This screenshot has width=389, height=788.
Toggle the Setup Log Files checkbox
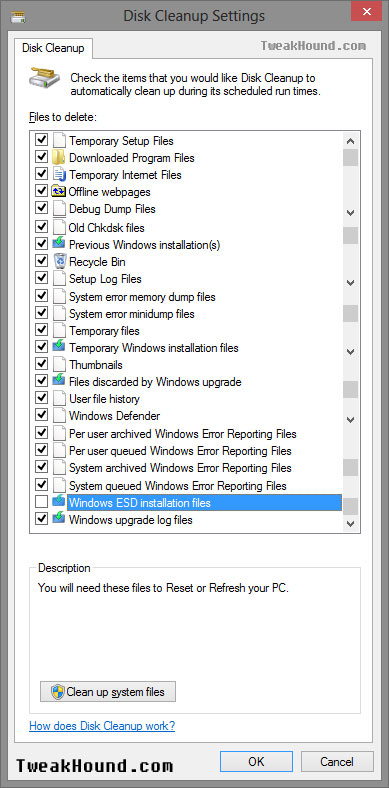point(41,278)
